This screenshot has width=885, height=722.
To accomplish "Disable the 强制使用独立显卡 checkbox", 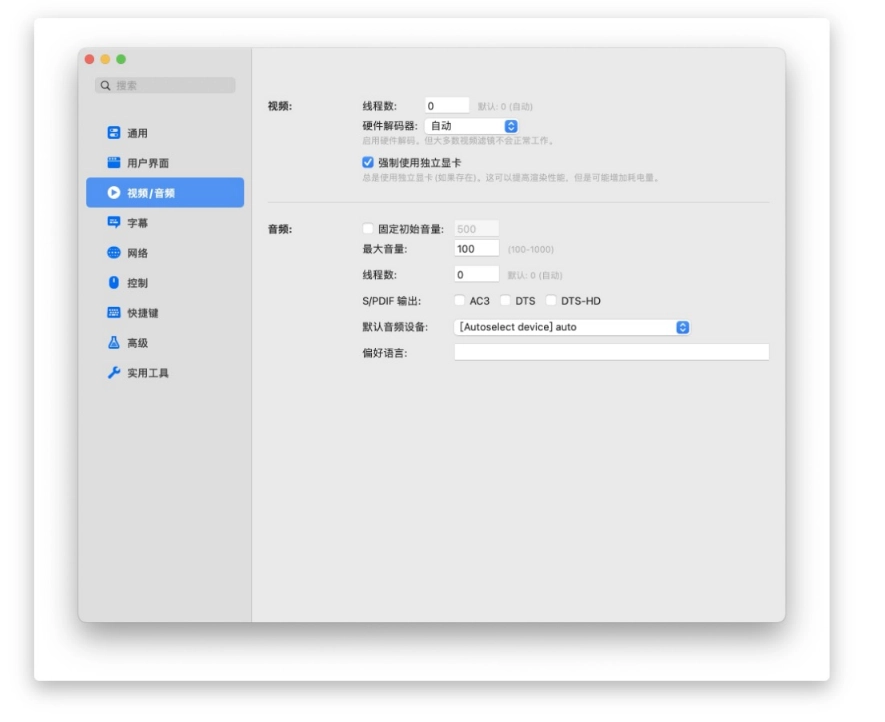I will click(x=368, y=162).
